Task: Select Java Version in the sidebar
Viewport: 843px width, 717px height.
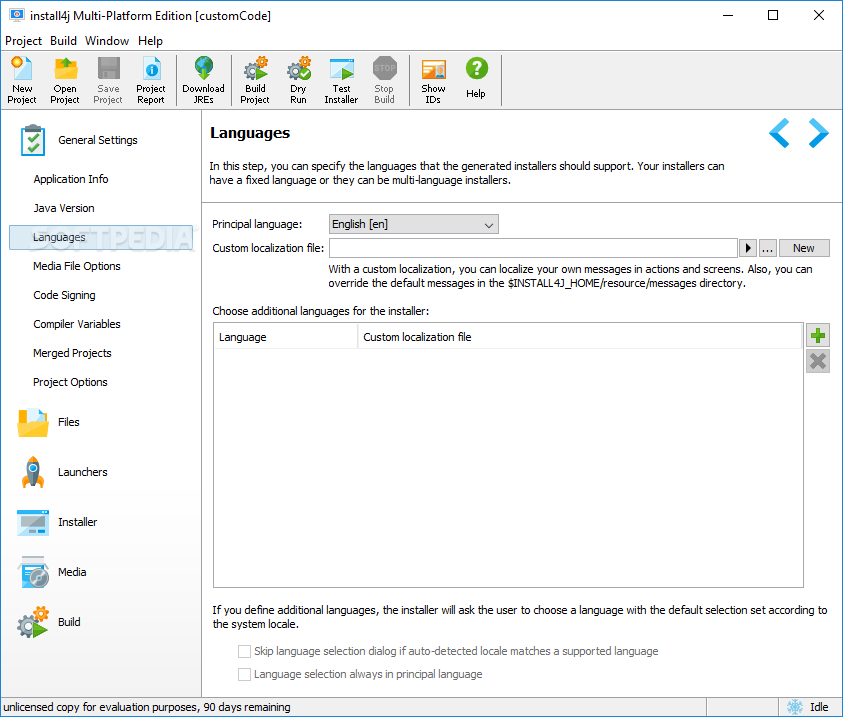Action: tap(64, 208)
